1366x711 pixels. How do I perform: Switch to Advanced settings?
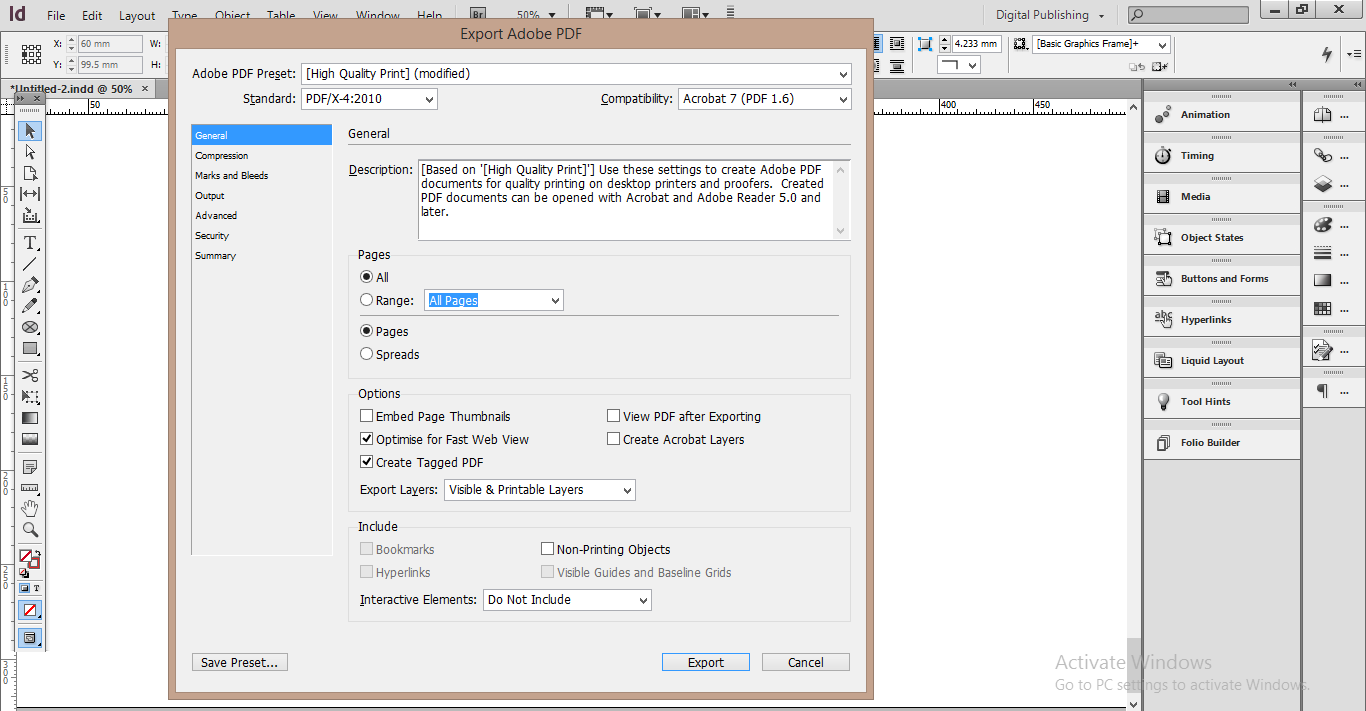pos(261,216)
